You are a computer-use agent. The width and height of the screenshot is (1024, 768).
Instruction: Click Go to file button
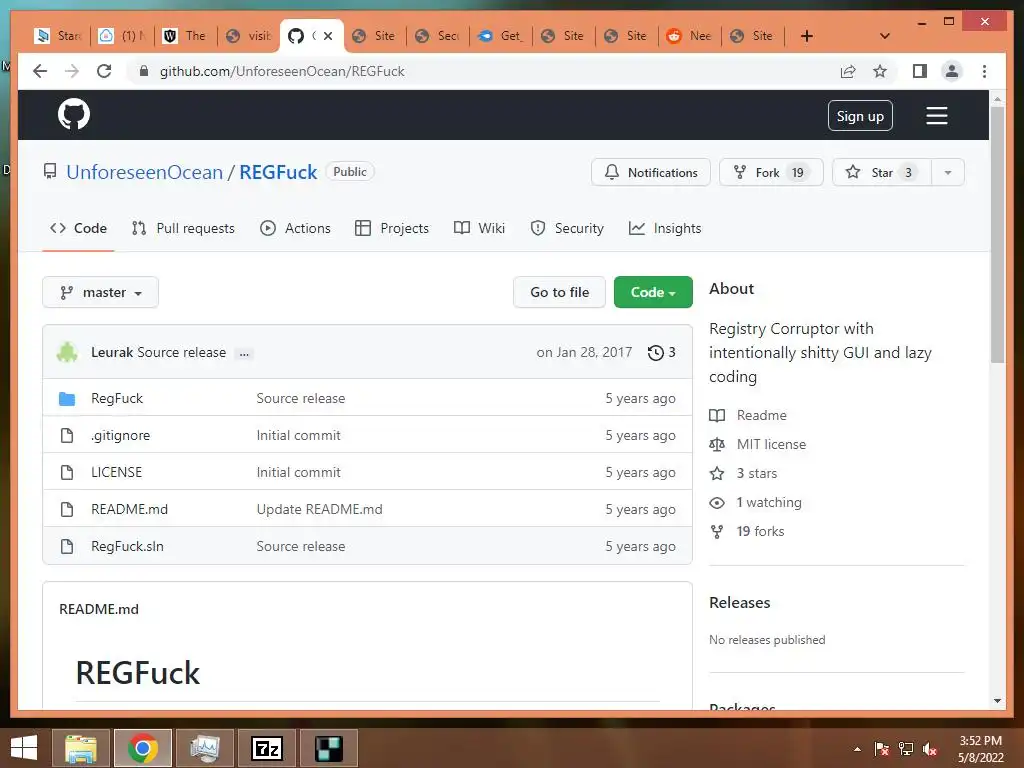[559, 293]
